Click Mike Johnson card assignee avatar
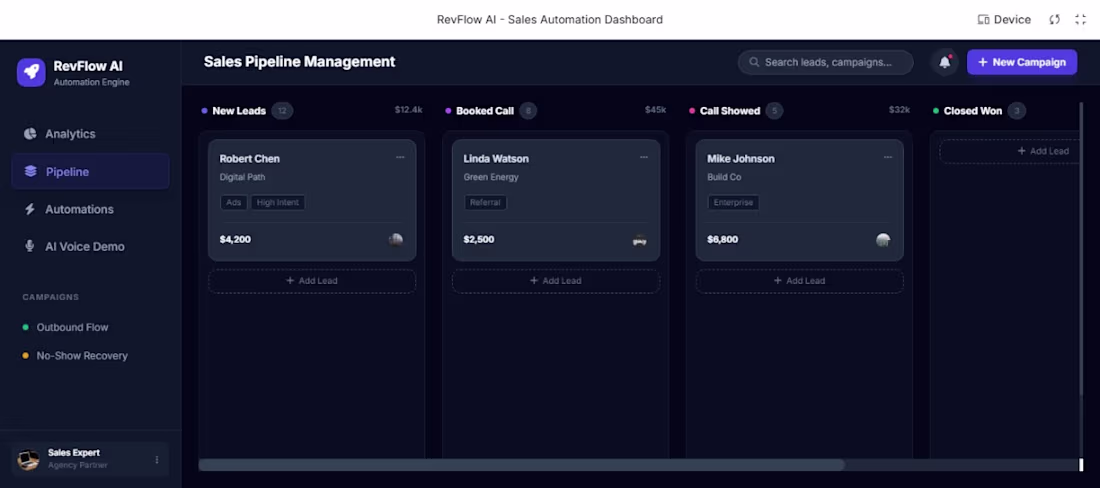This screenshot has height=488, width=1100. pyautogui.click(x=883, y=240)
